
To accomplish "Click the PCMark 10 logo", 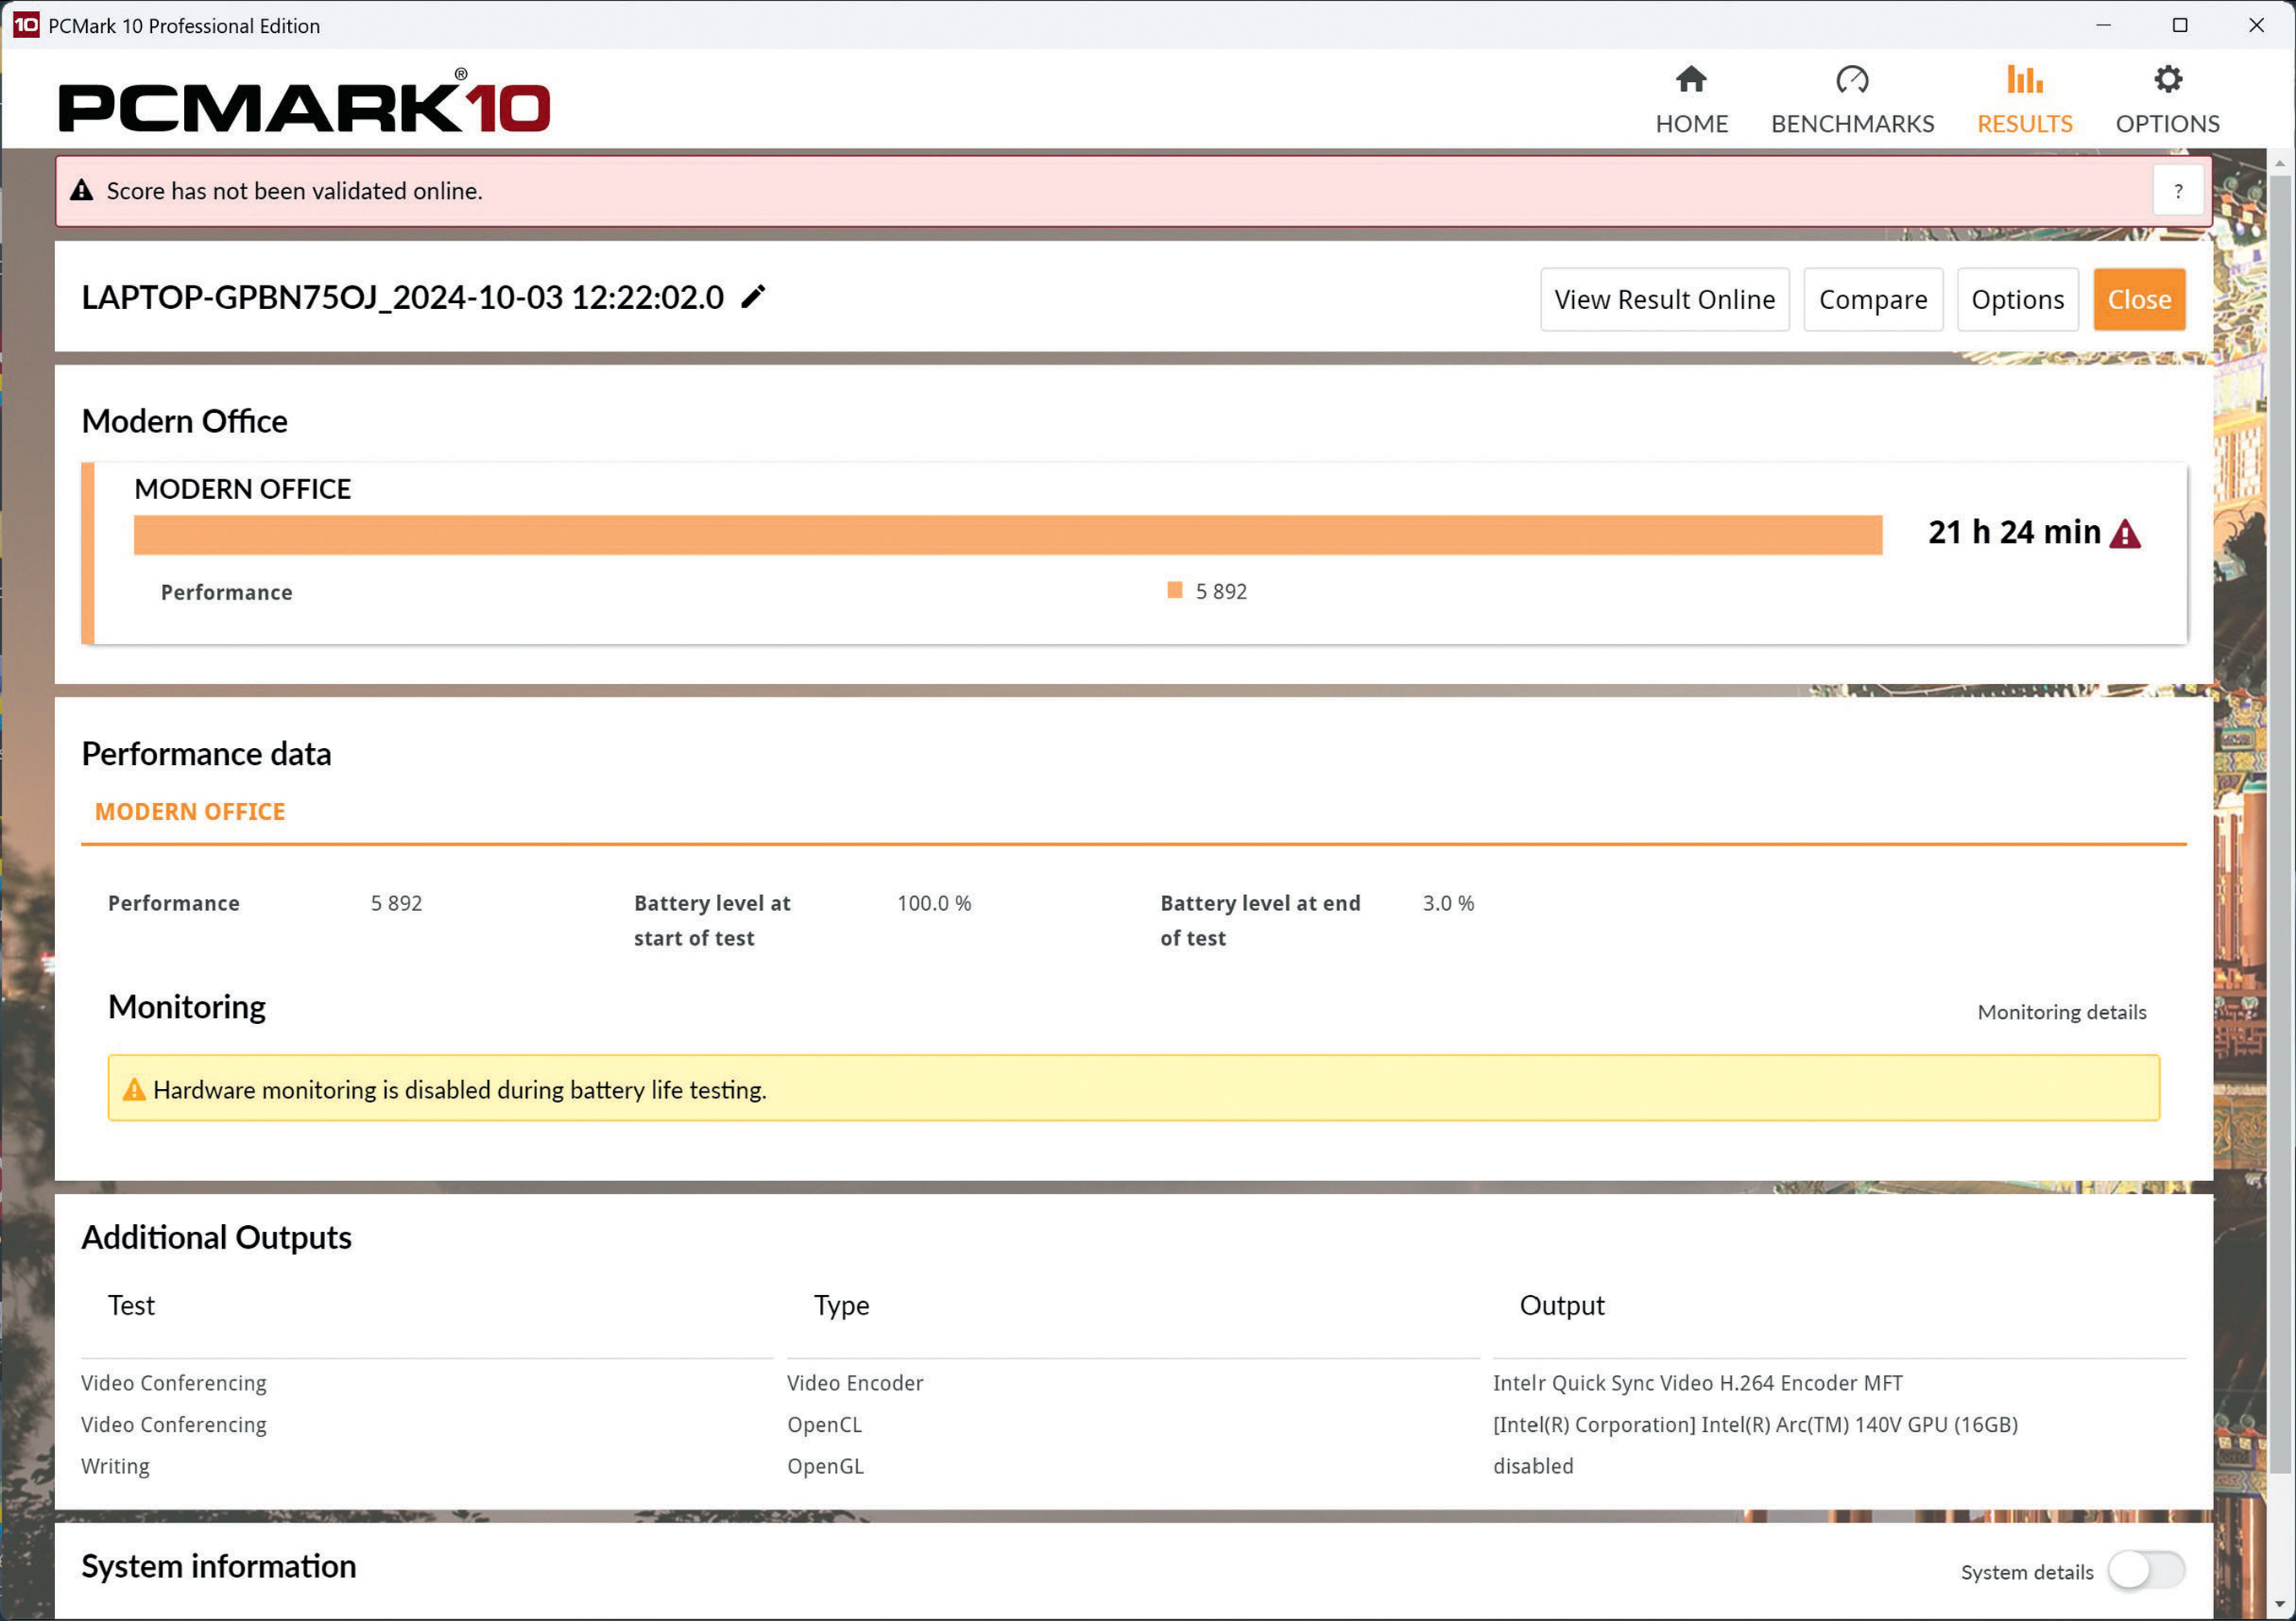I will point(304,102).
